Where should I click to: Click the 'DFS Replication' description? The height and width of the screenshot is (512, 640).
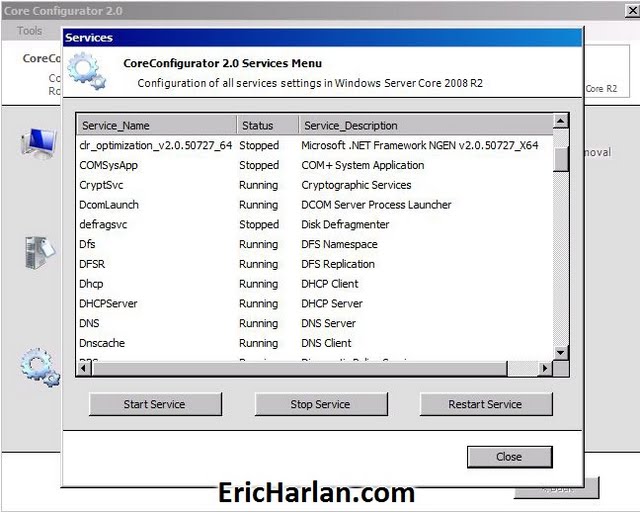(338, 264)
